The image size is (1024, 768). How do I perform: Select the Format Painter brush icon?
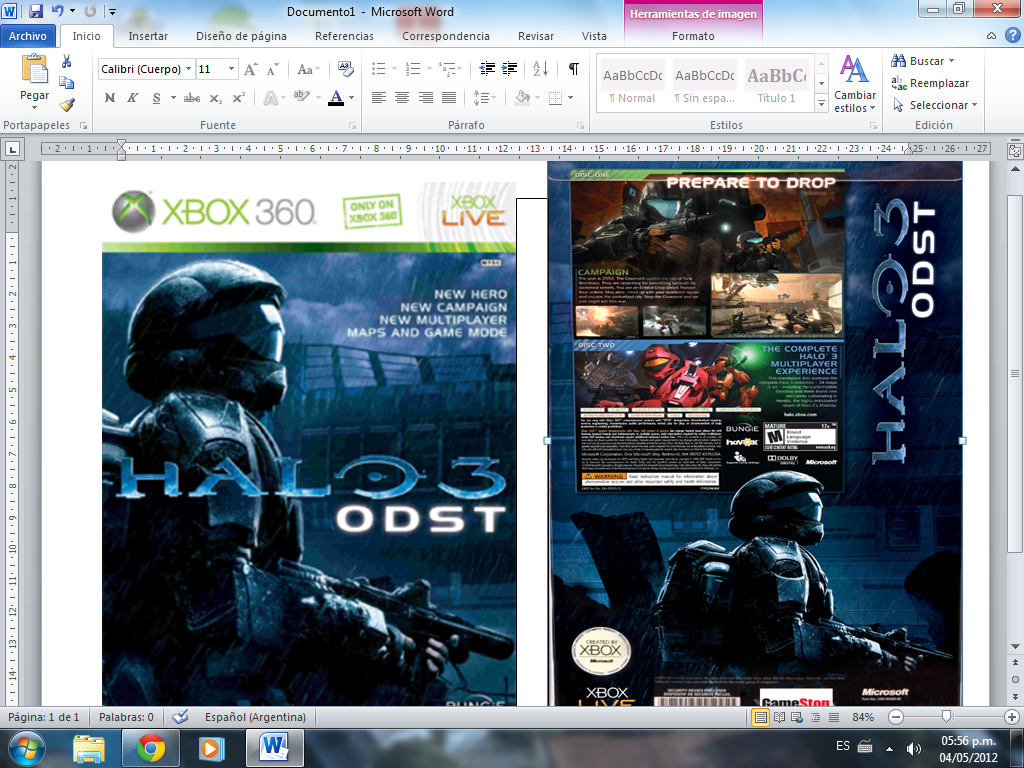(67, 104)
